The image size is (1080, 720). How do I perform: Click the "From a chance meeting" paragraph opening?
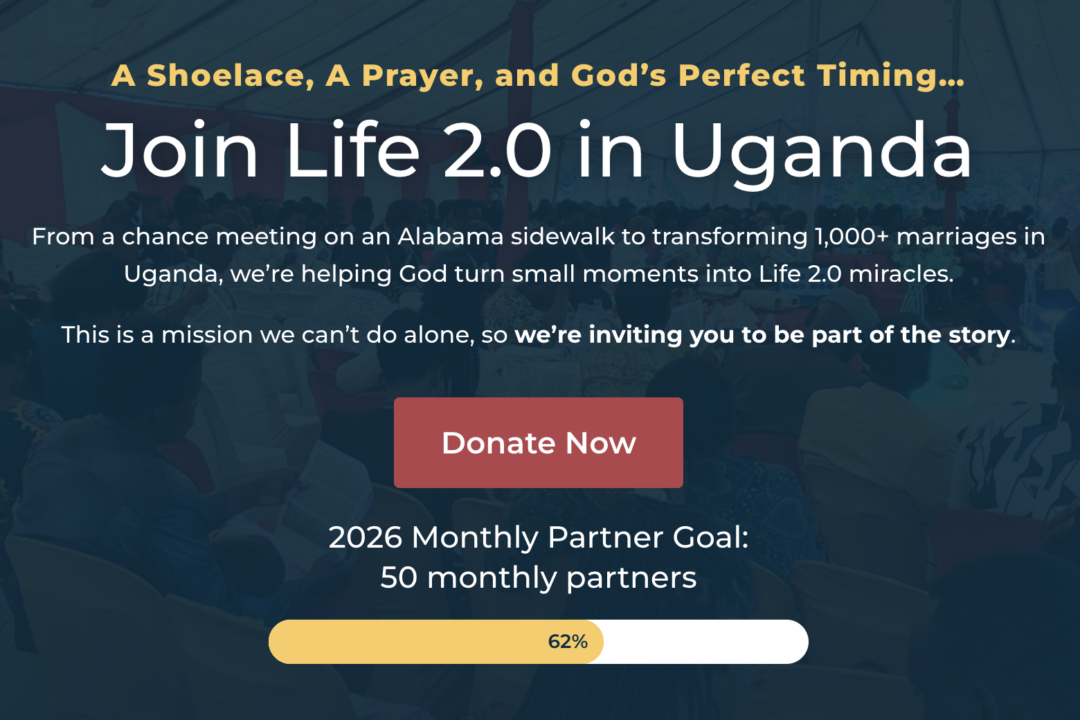140,238
